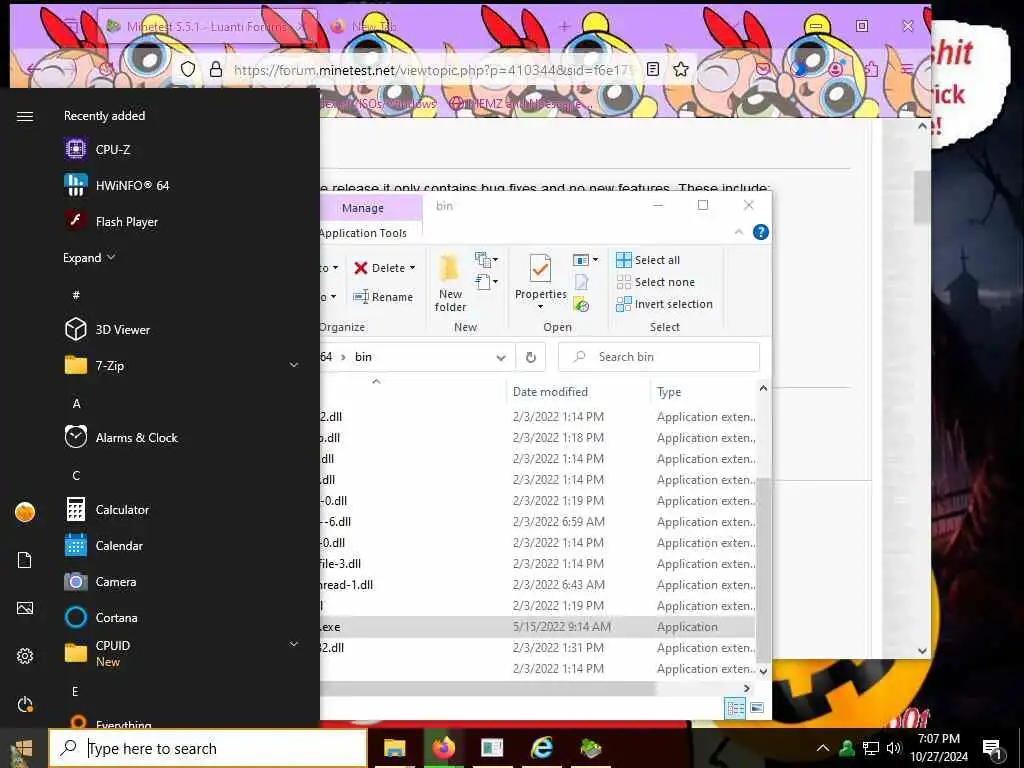Image resolution: width=1024 pixels, height=768 pixels.
Task: Click Select all in the ribbon
Action: pyautogui.click(x=648, y=260)
